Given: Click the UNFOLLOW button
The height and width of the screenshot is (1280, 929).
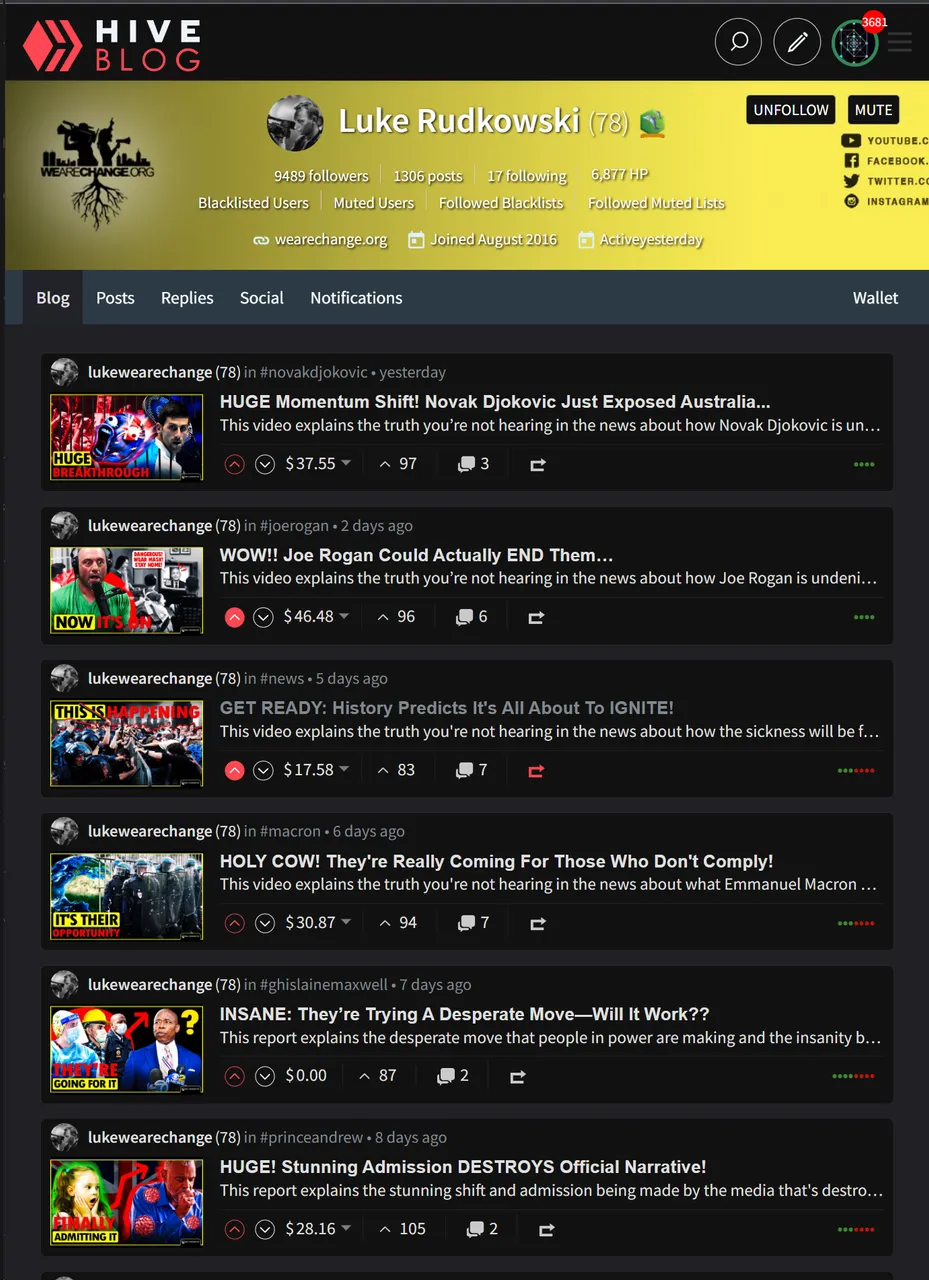Looking at the screenshot, I should pos(791,110).
